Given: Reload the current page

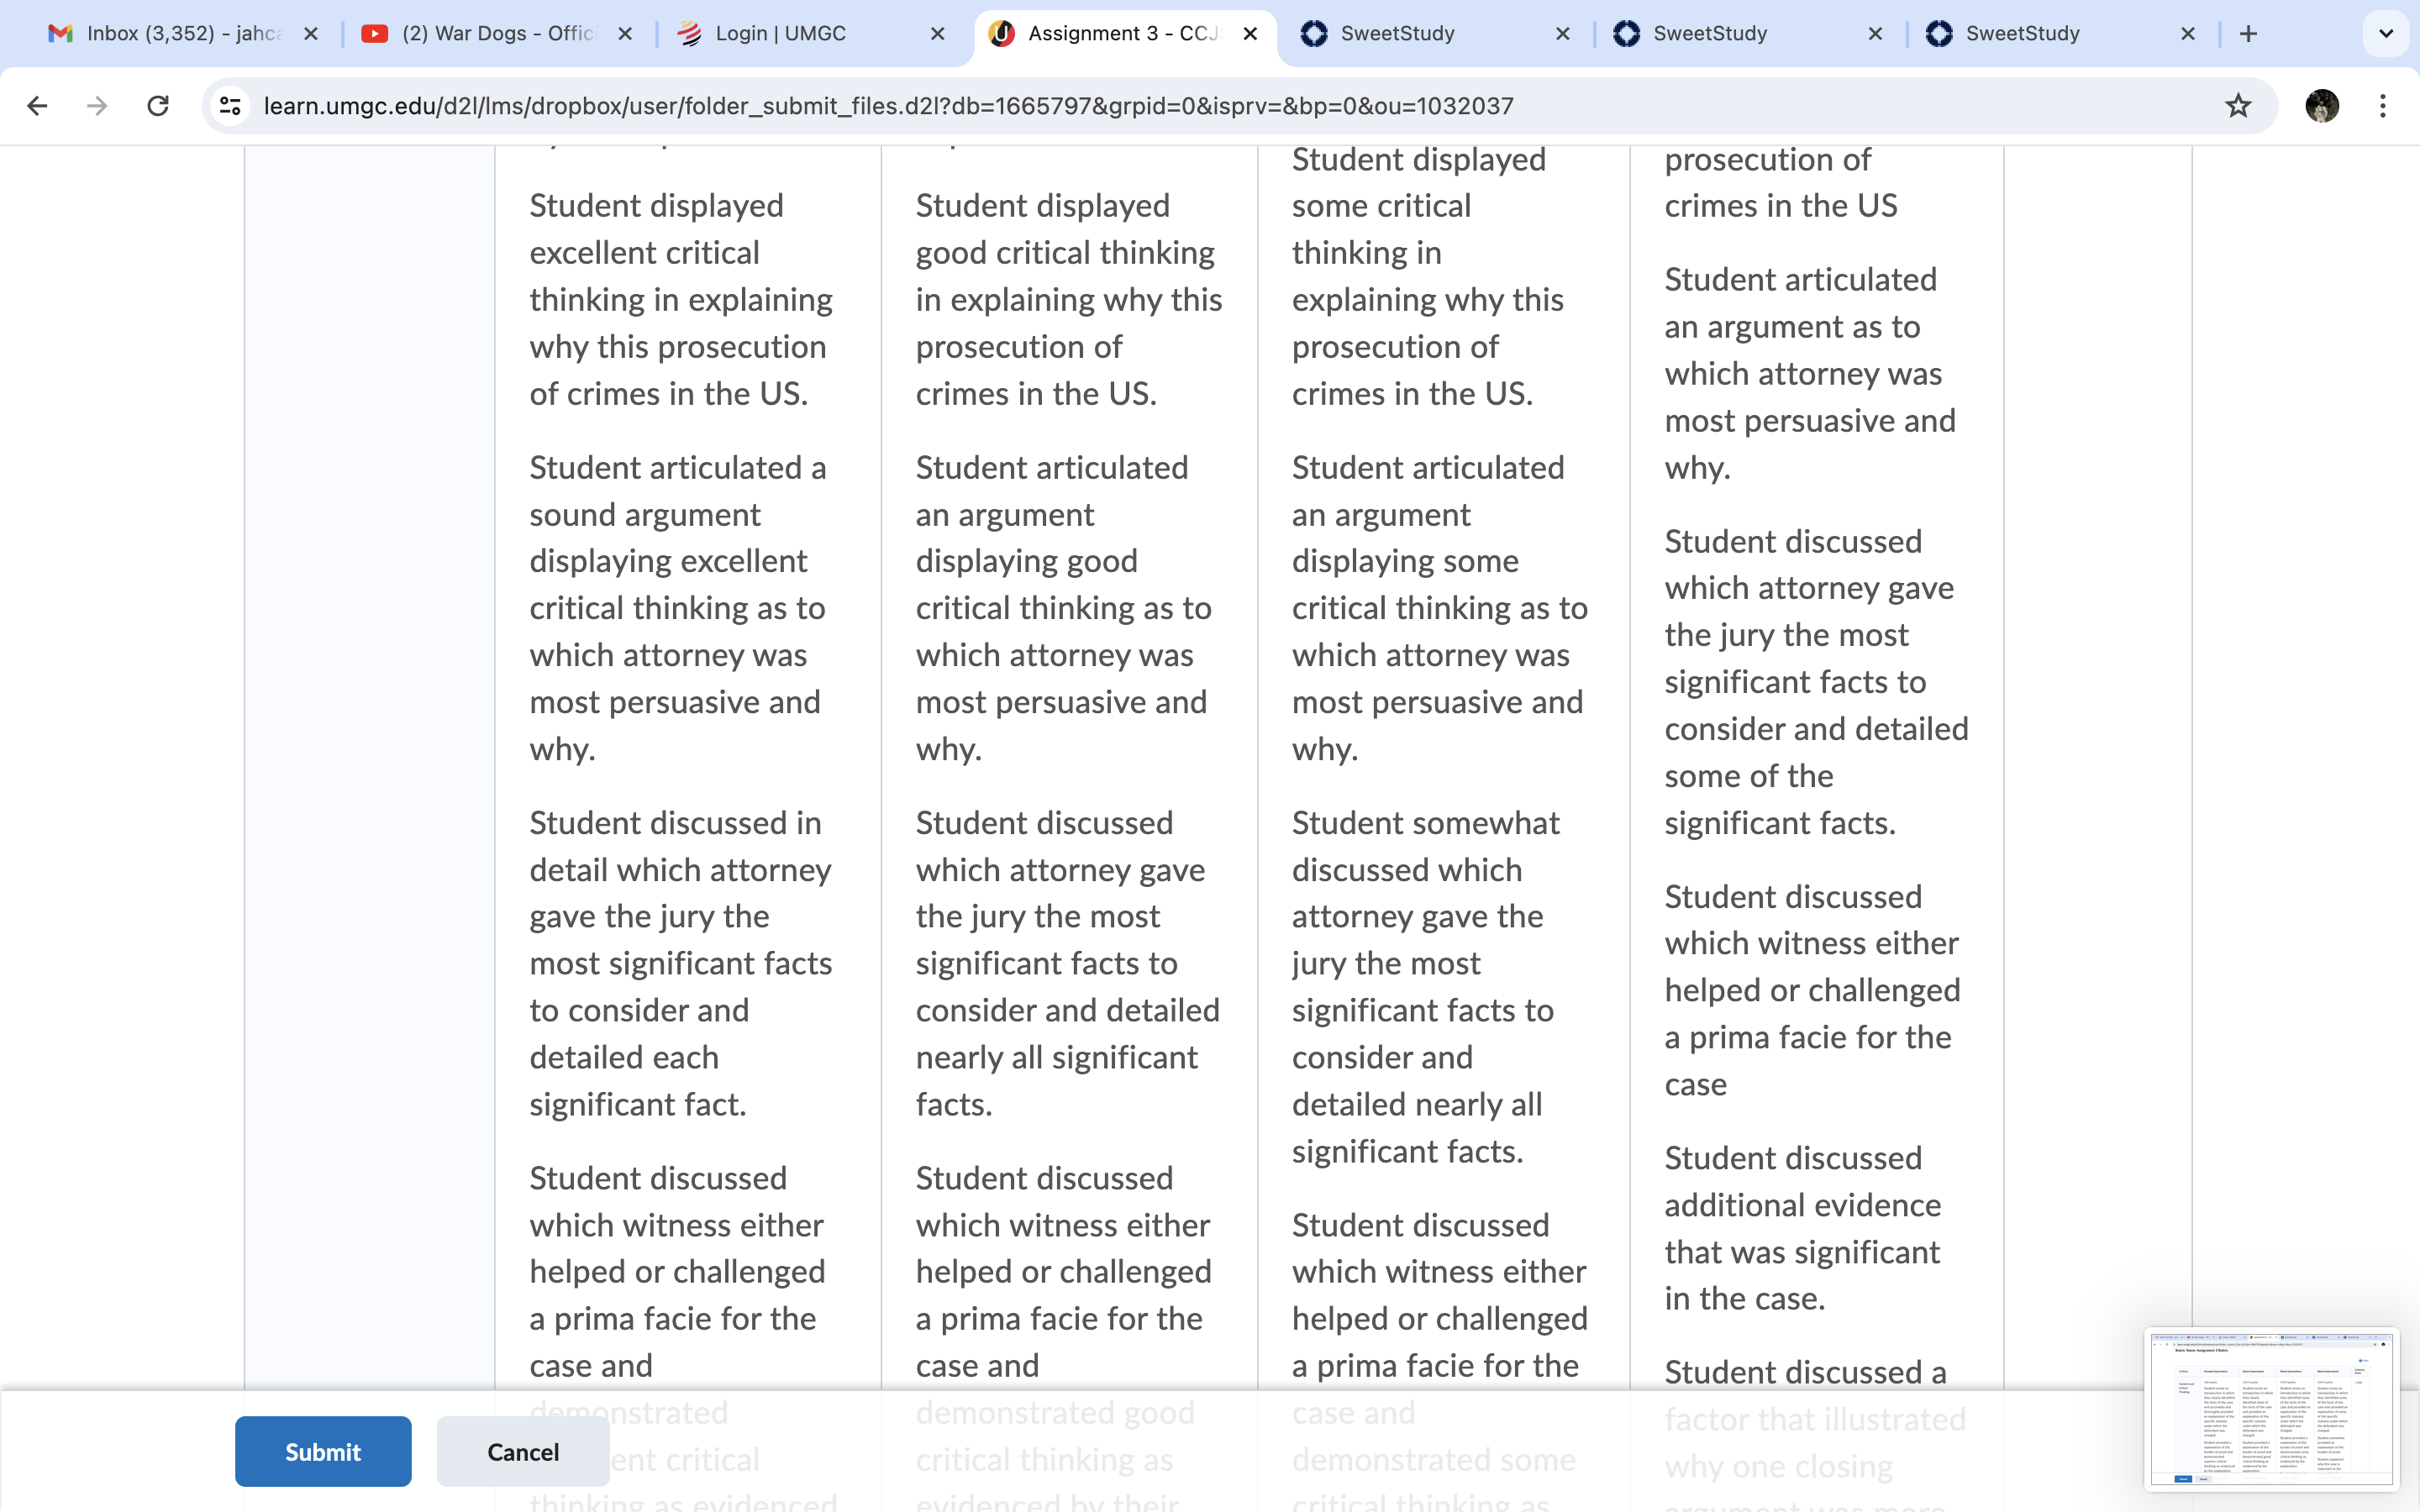Looking at the screenshot, I should [158, 106].
